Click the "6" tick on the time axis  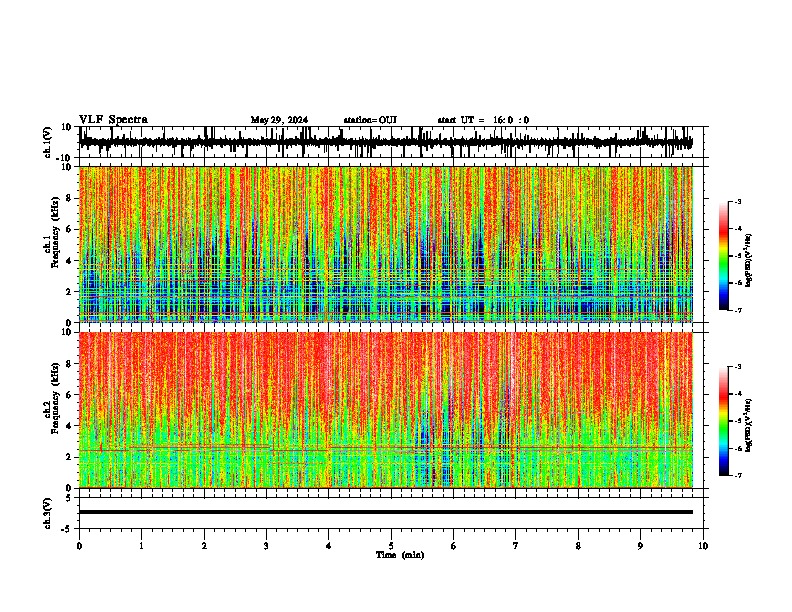(454, 546)
